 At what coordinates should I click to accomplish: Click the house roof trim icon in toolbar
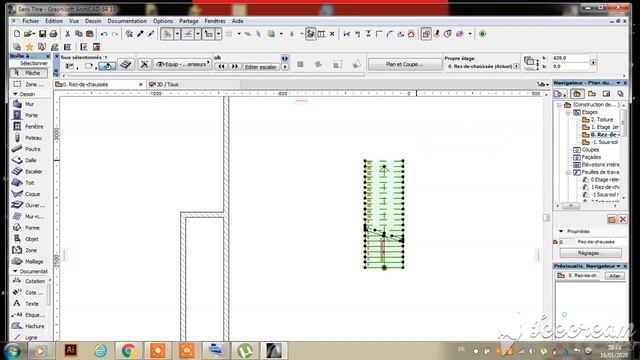click(x=411, y=34)
